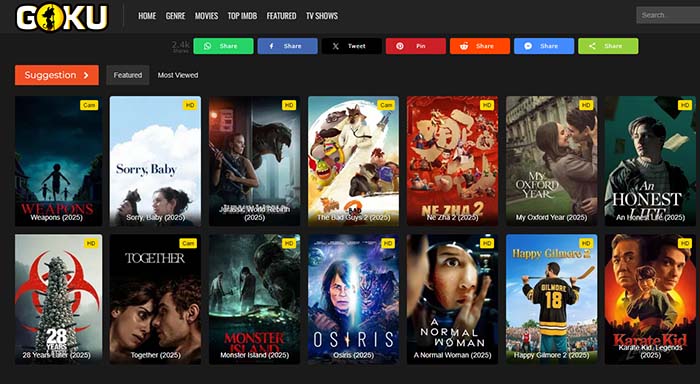Click the Cam badge on Weapons poster

click(89, 105)
